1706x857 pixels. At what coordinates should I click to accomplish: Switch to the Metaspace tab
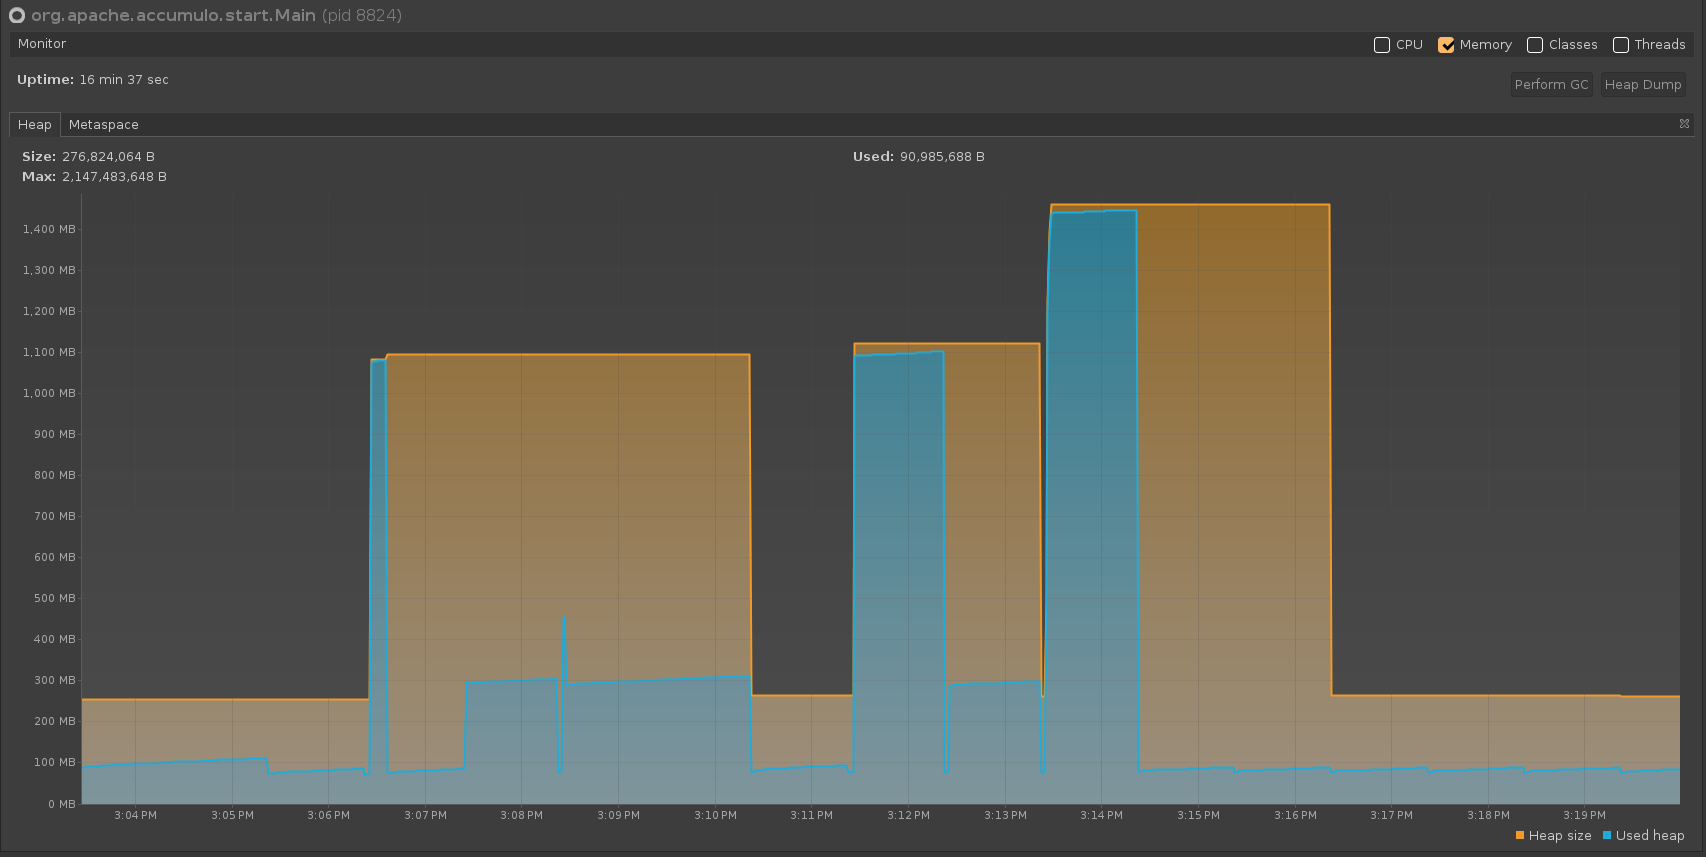click(x=103, y=125)
